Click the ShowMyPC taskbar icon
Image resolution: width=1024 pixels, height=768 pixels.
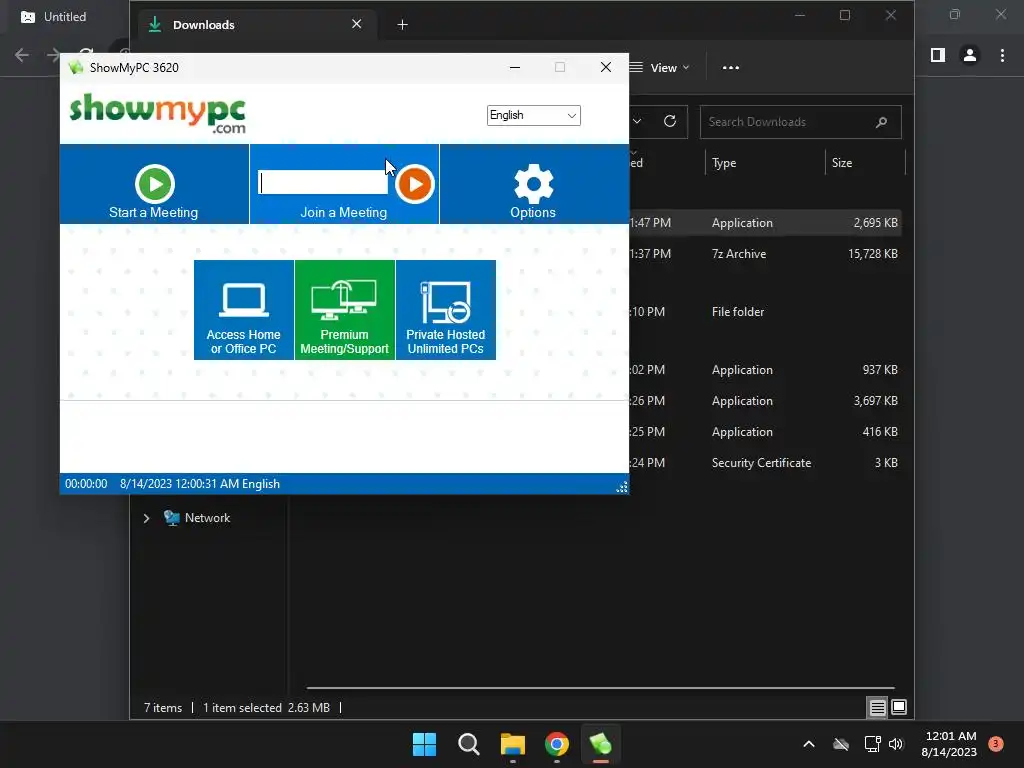601,744
